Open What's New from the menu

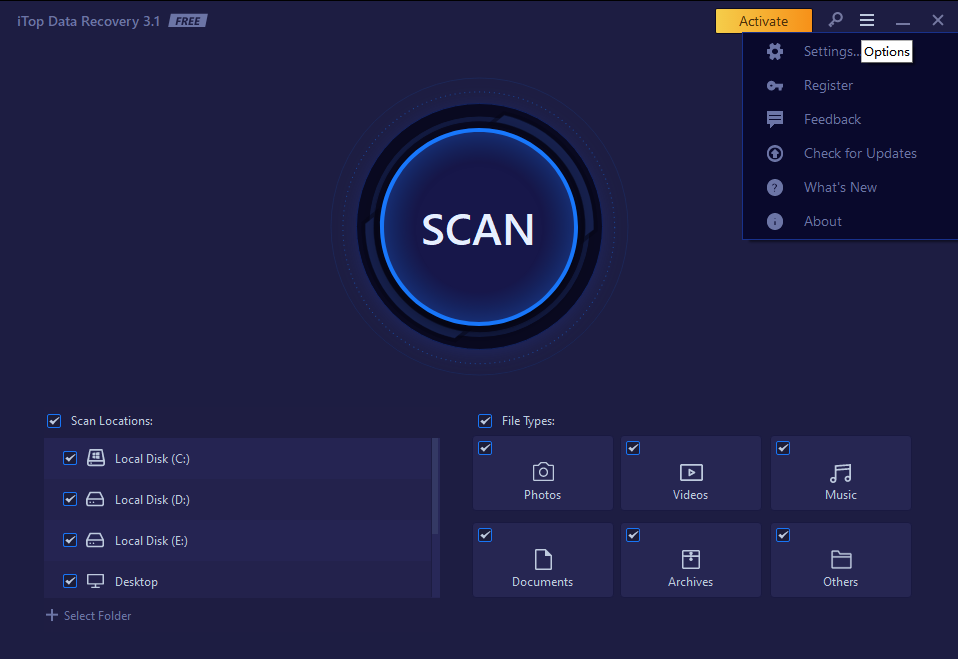(840, 187)
